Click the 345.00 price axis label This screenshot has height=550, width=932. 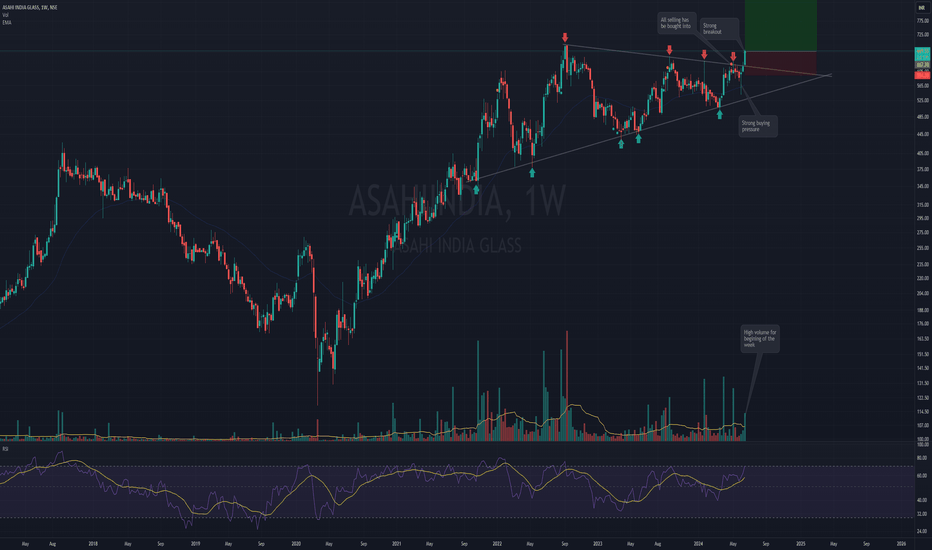click(x=922, y=187)
